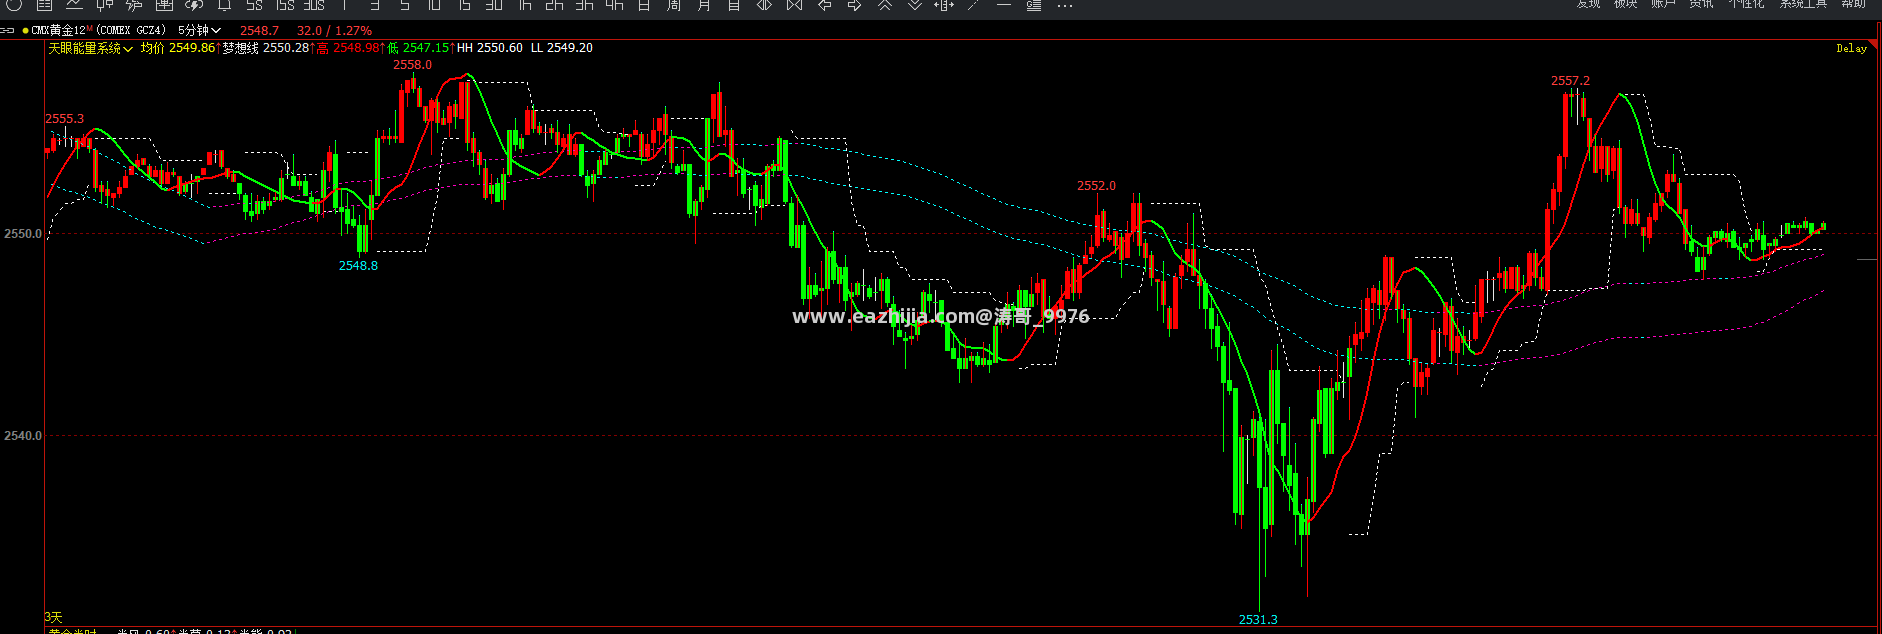
Task: Open the 5分钟 period dropdown
Action: pos(199,30)
